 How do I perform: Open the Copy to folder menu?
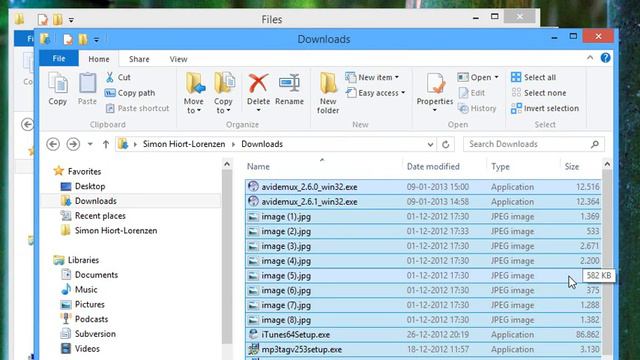[223, 93]
